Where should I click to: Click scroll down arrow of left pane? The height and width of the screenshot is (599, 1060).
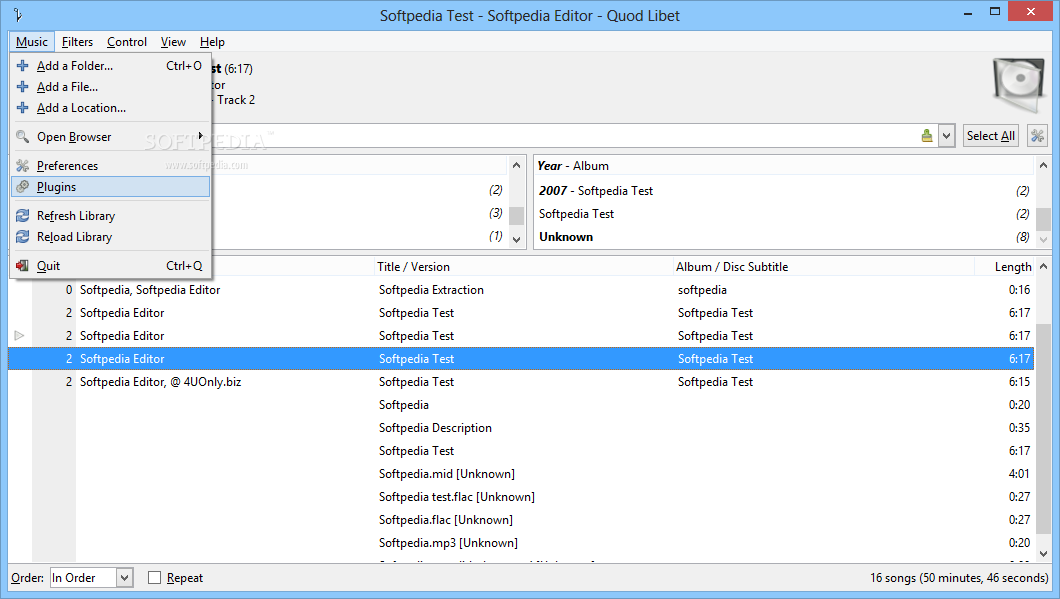(x=516, y=239)
